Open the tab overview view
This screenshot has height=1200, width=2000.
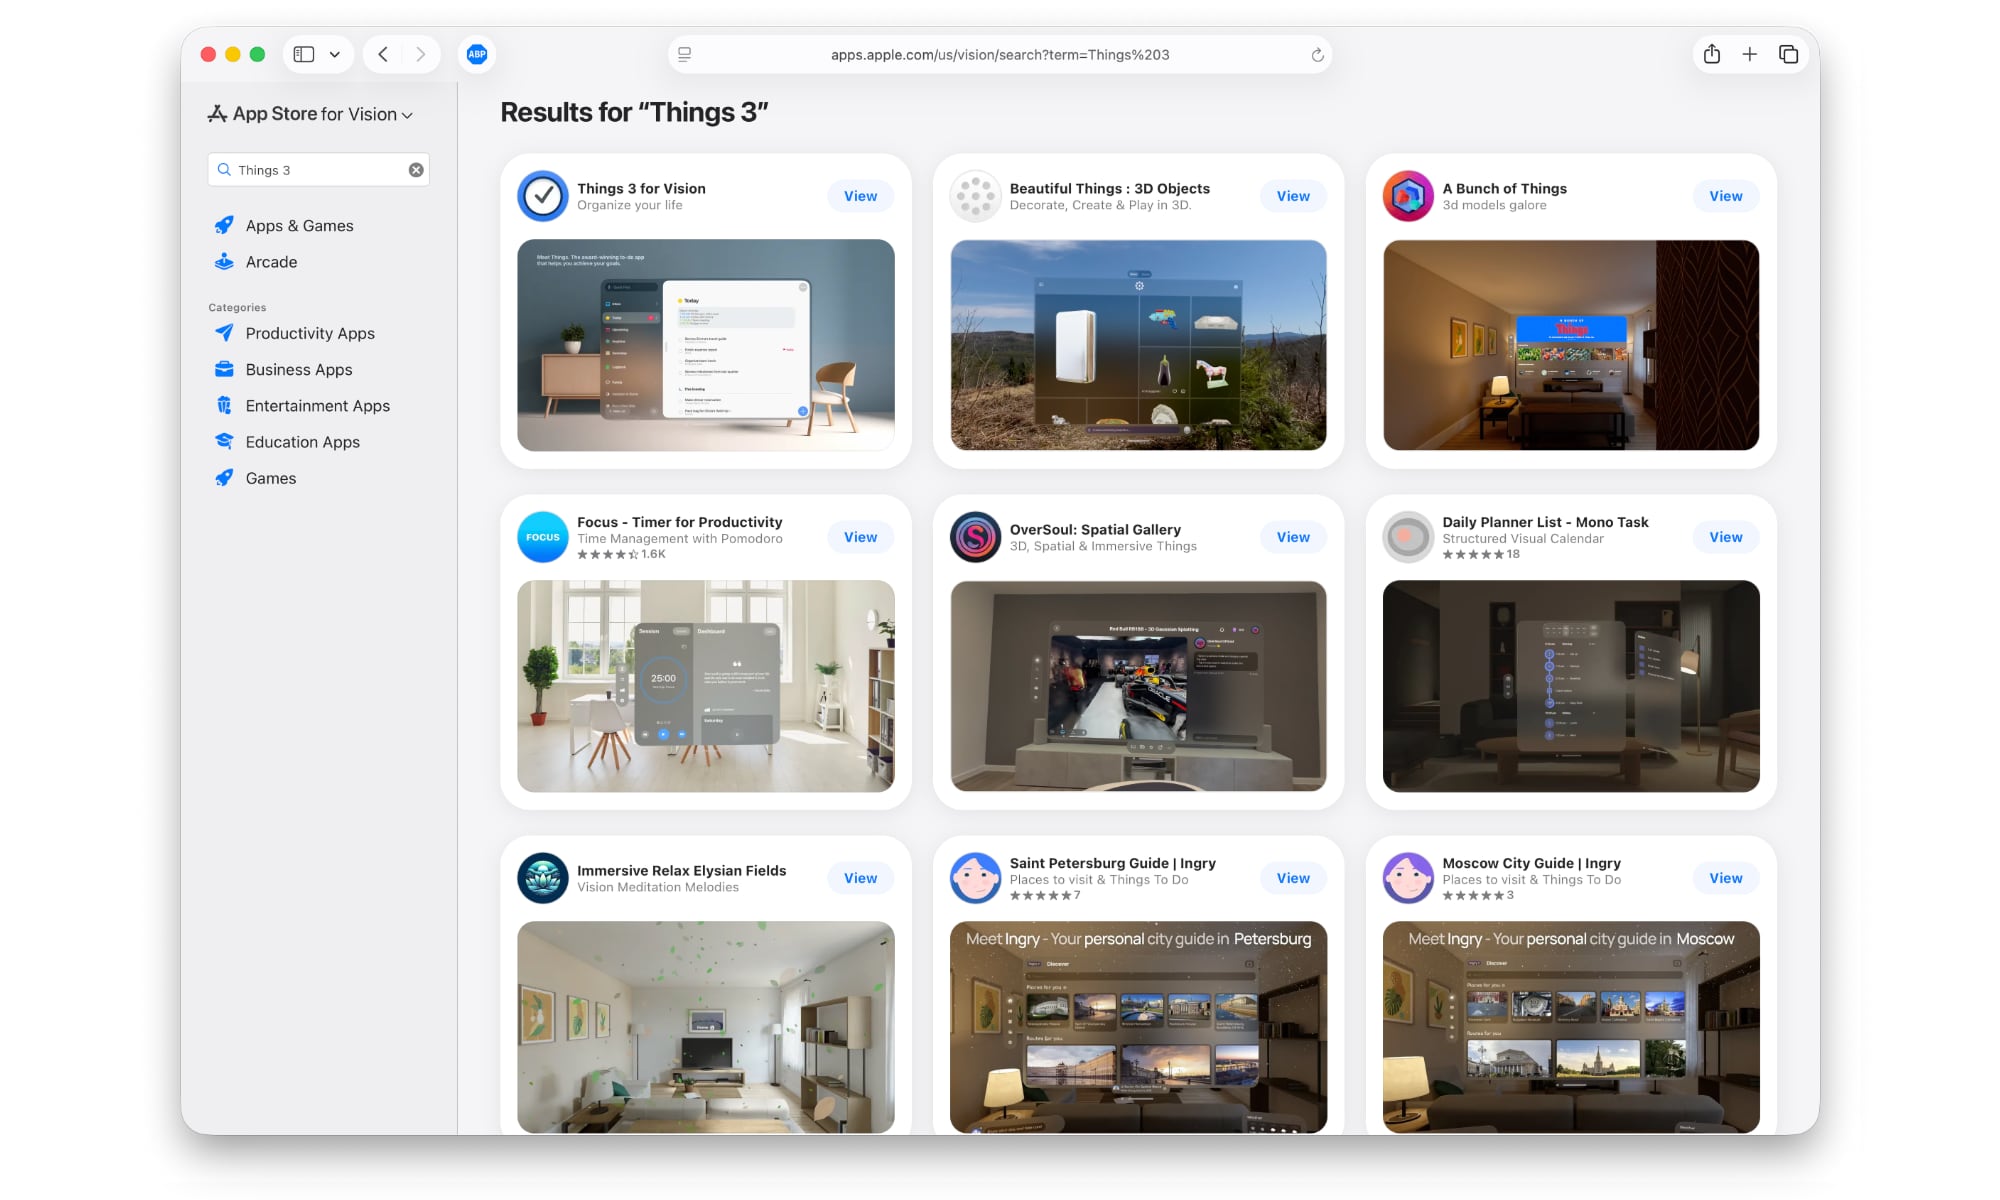pos(1789,54)
